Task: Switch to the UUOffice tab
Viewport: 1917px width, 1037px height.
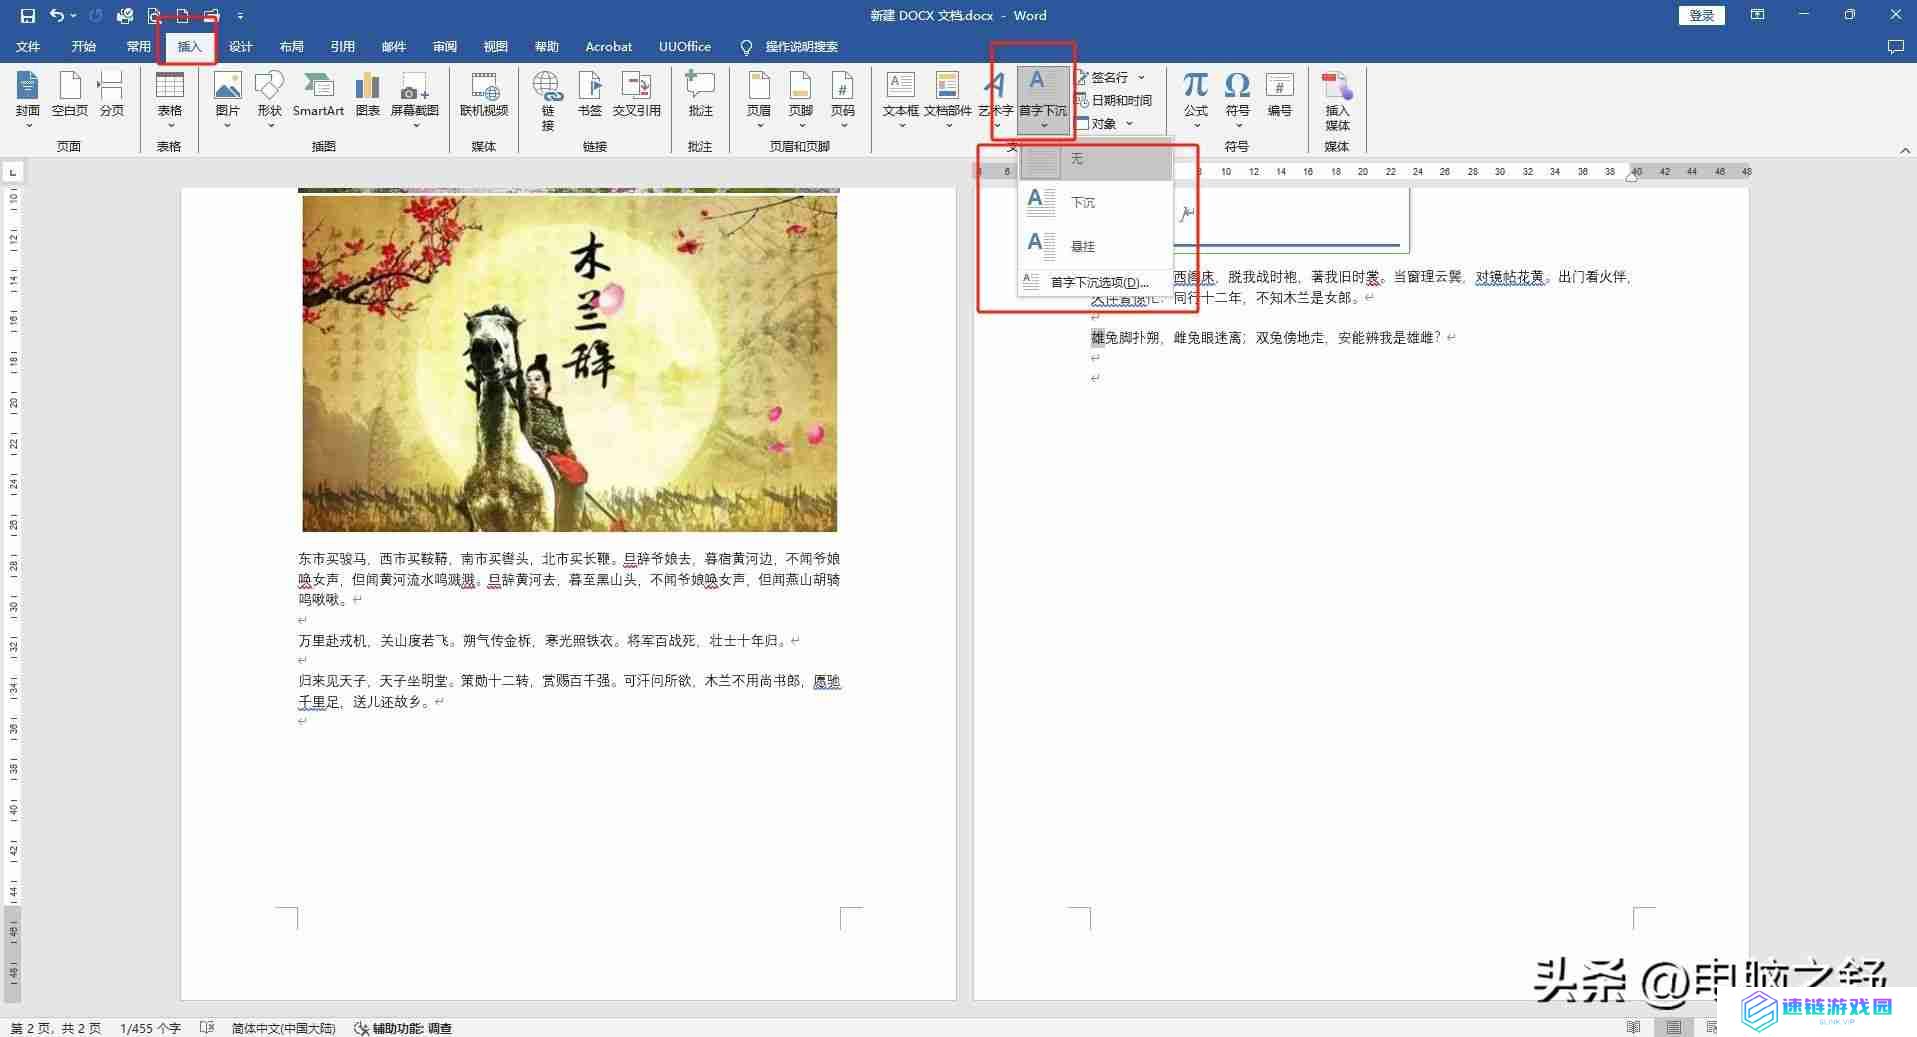Action: click(685, 47)
